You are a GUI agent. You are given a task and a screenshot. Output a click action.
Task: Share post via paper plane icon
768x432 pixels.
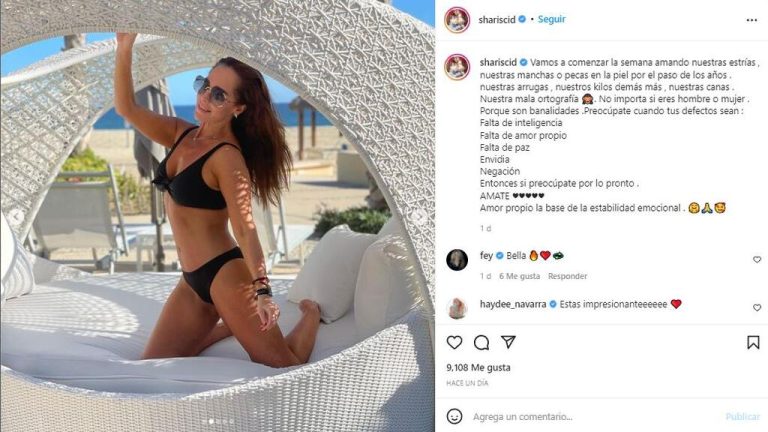tap(508, 342)
